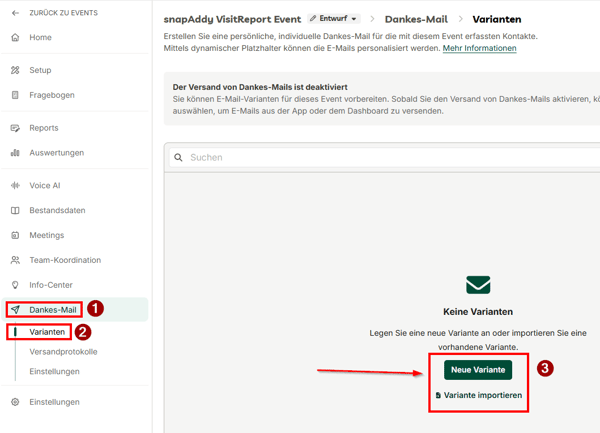
Task: Click the Setup tools icon
Action: click(x=15, y=71)
